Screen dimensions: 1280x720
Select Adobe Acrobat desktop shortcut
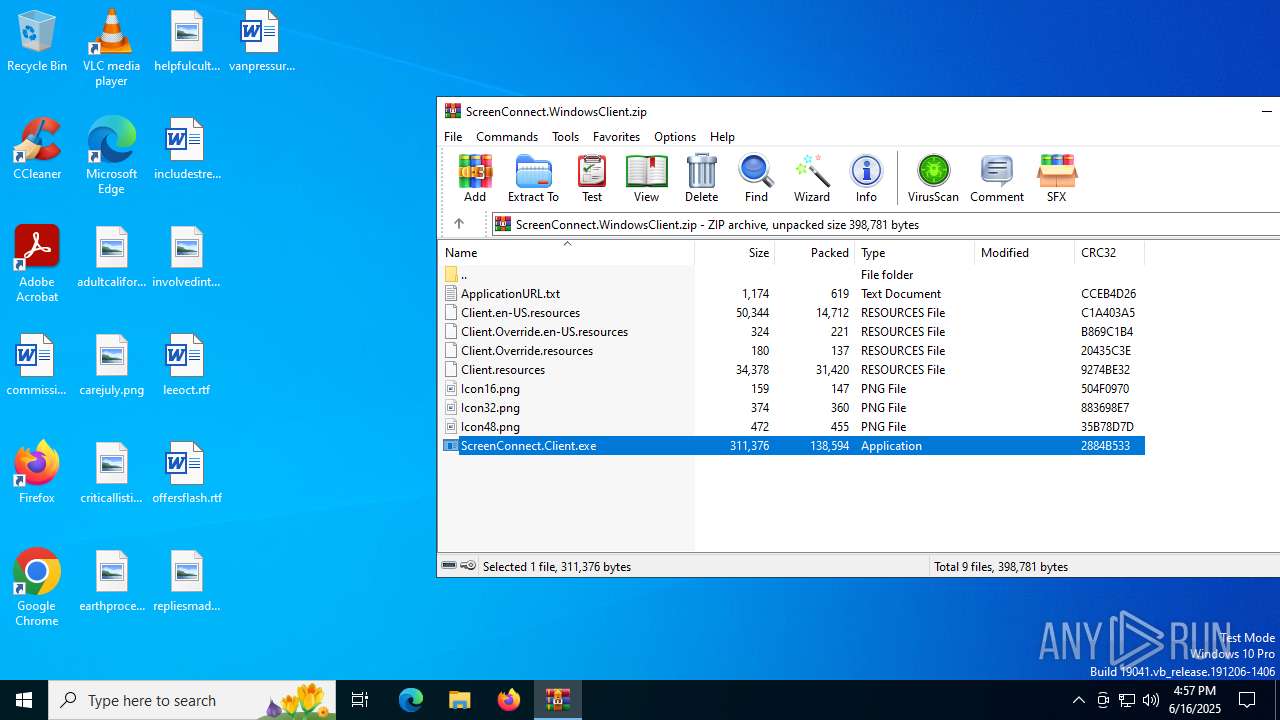tap(37, 264)
